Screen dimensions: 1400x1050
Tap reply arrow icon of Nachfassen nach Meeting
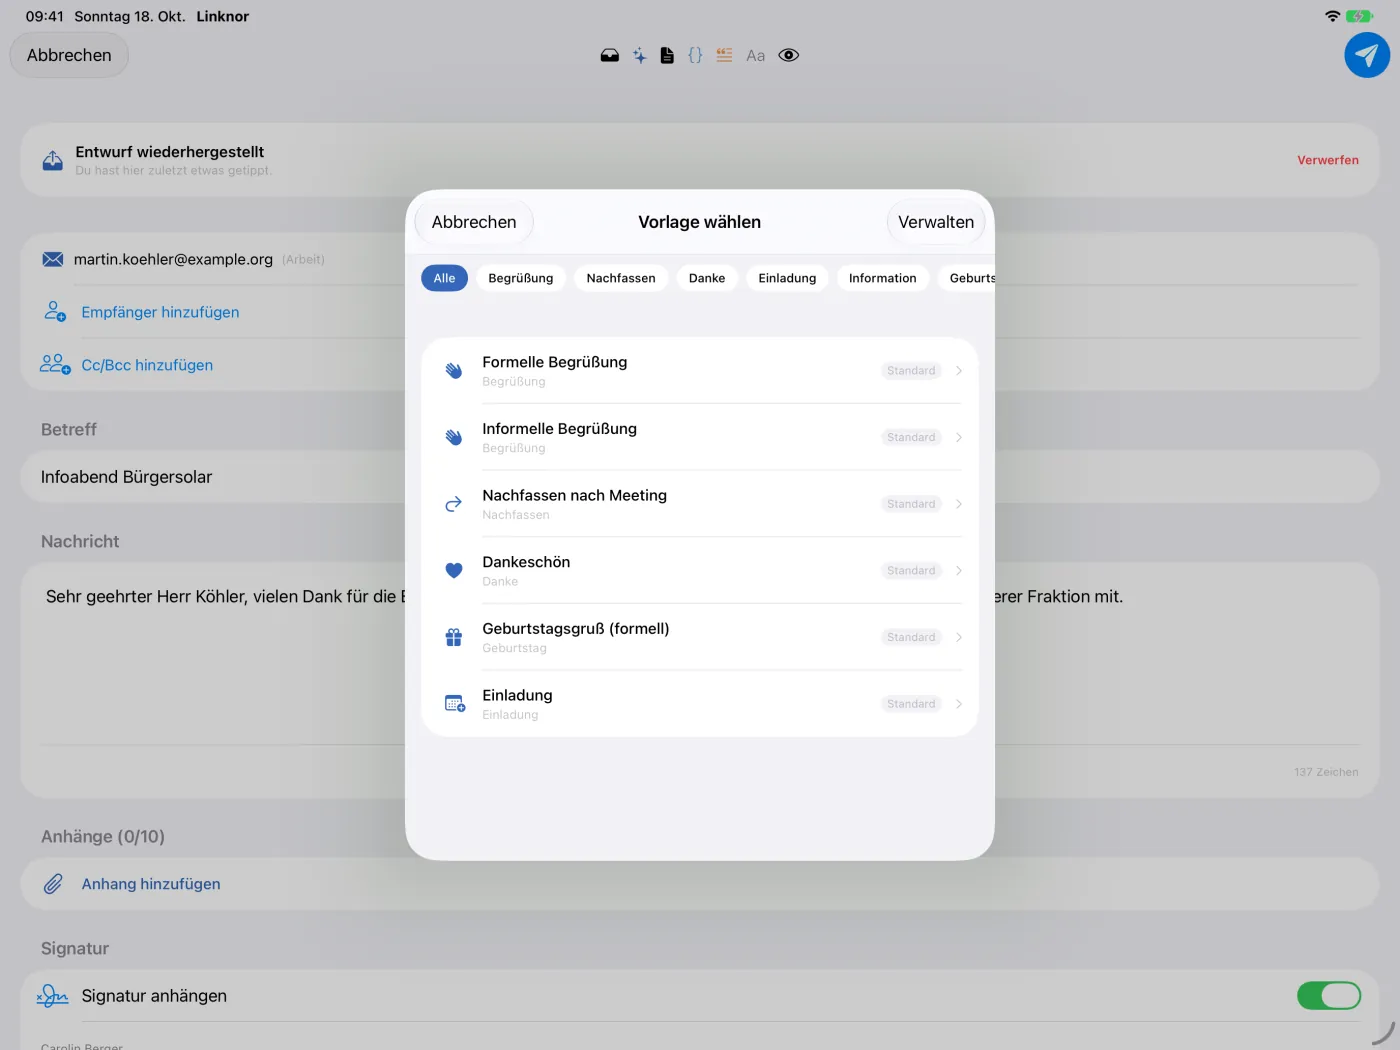click(454, 504)
